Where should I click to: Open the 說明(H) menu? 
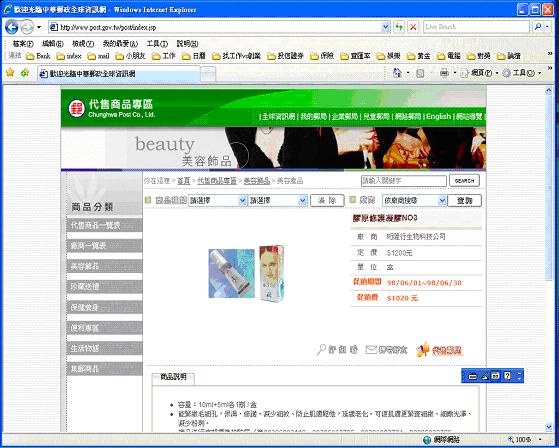click(x=188, y=43)
